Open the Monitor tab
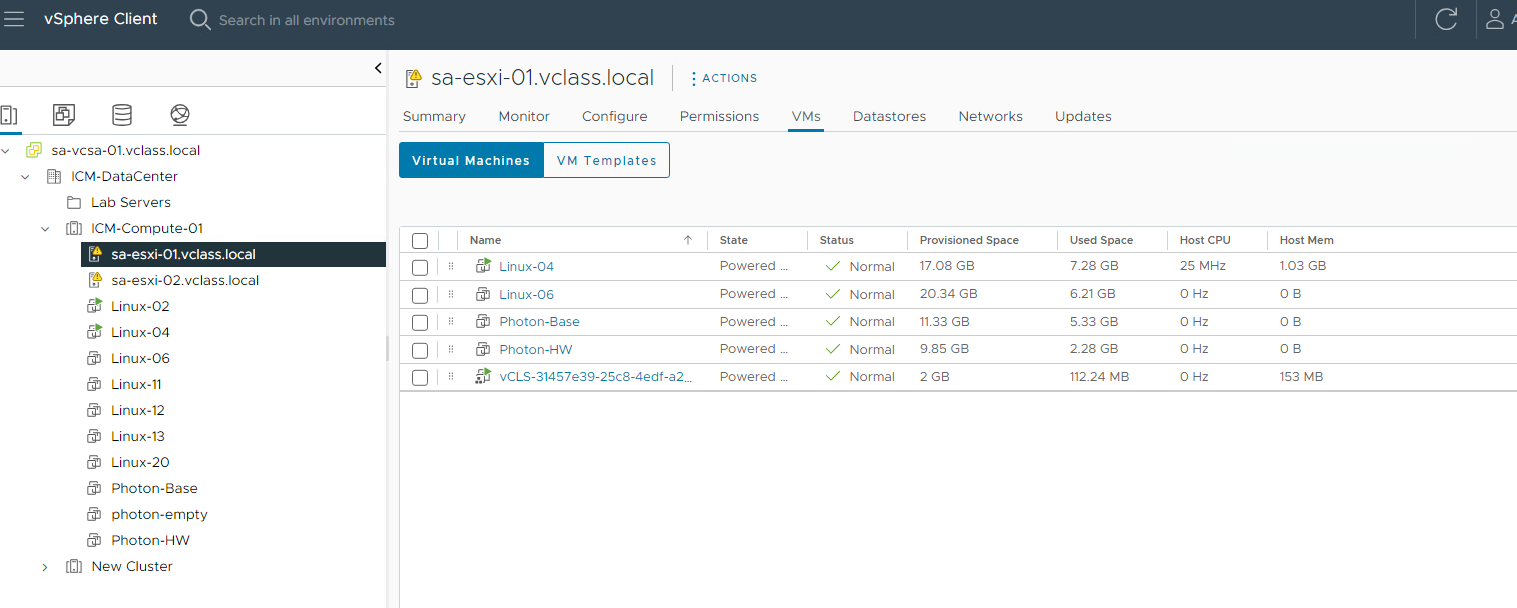The image size is (1517, 608). tap(524, 116)
